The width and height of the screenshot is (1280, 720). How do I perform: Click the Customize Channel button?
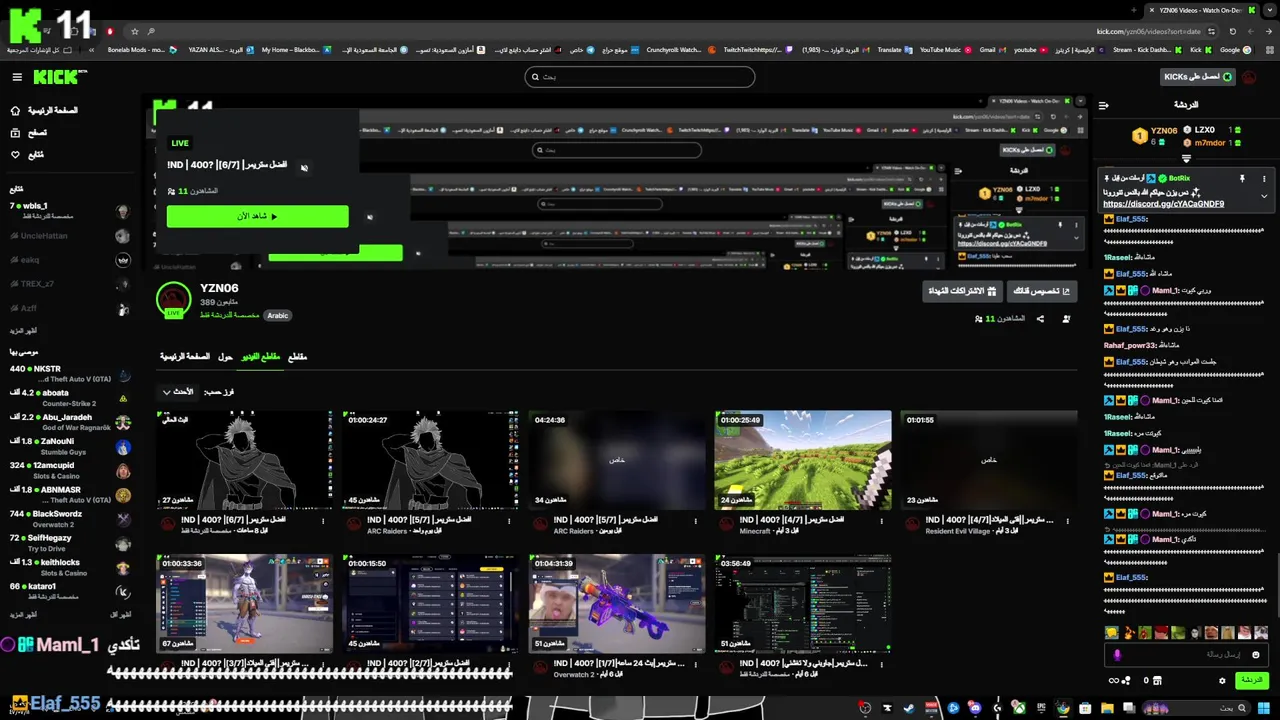(x=1041, y=291)
